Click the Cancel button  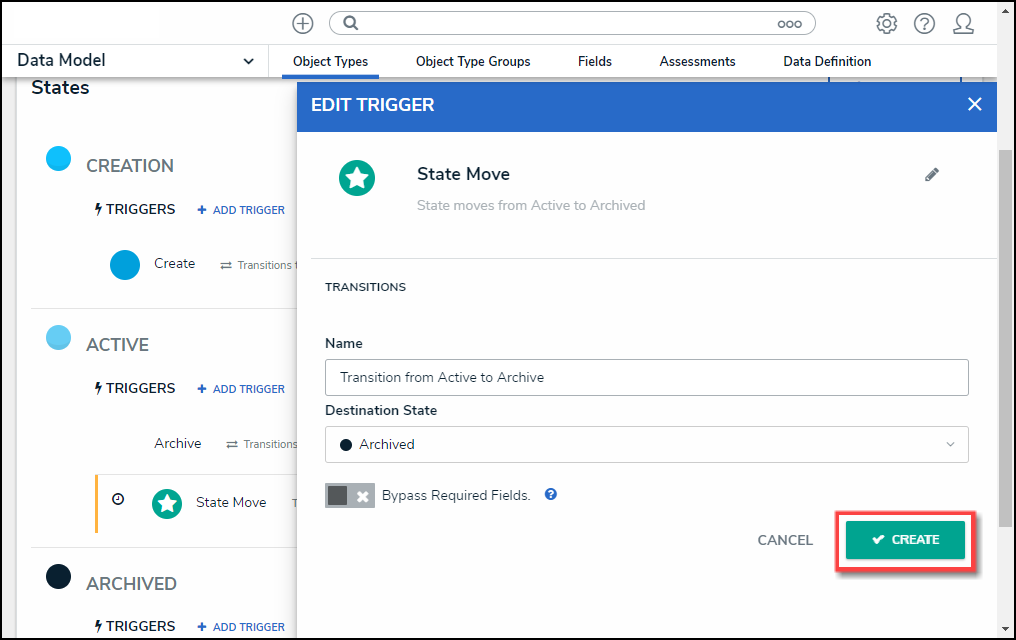coord(785,540)
